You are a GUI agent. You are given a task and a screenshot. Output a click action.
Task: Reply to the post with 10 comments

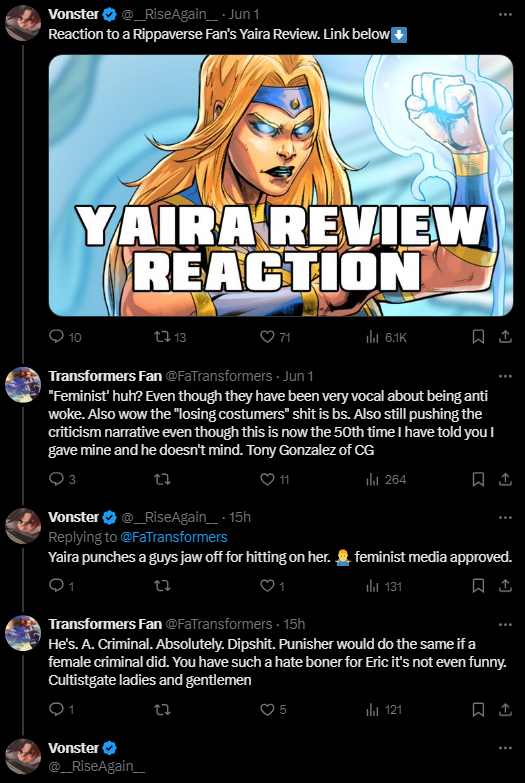(65, 338)
